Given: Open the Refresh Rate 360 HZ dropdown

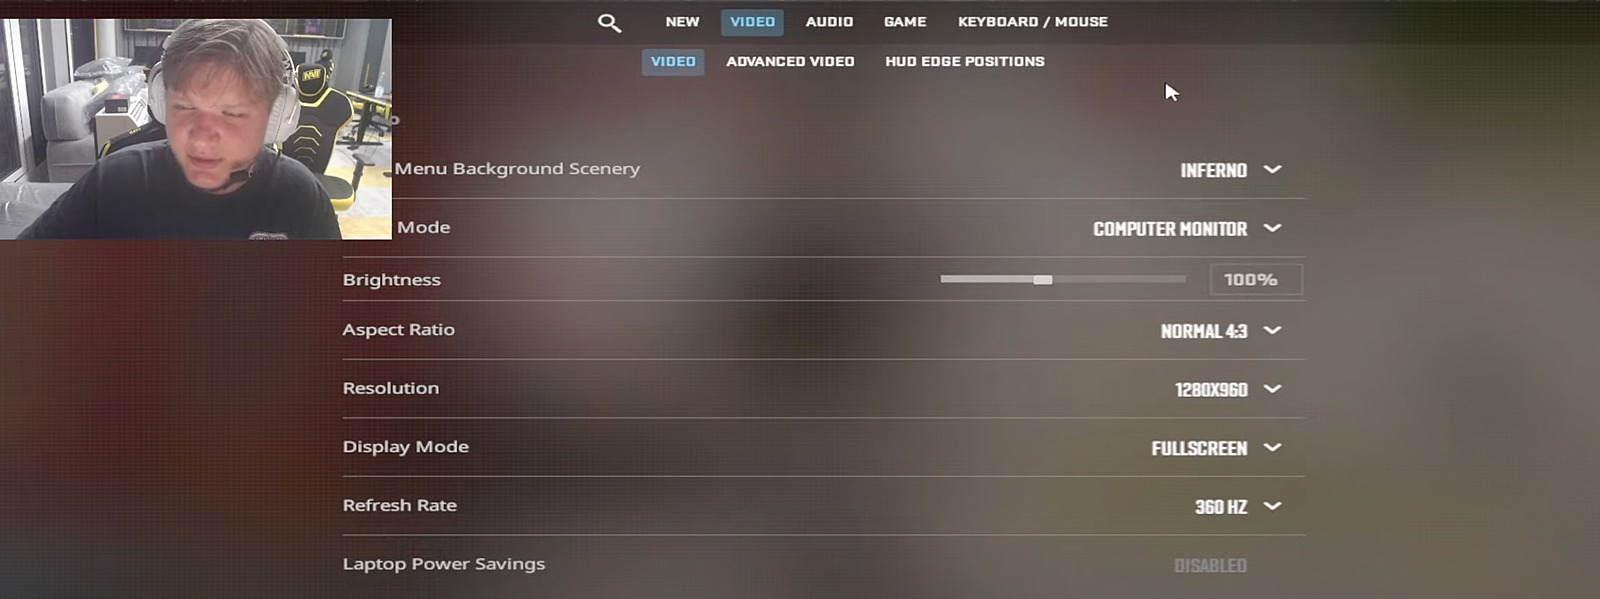Looking at the screenshot, I should pyautogui.click(x=1238, y=507).
